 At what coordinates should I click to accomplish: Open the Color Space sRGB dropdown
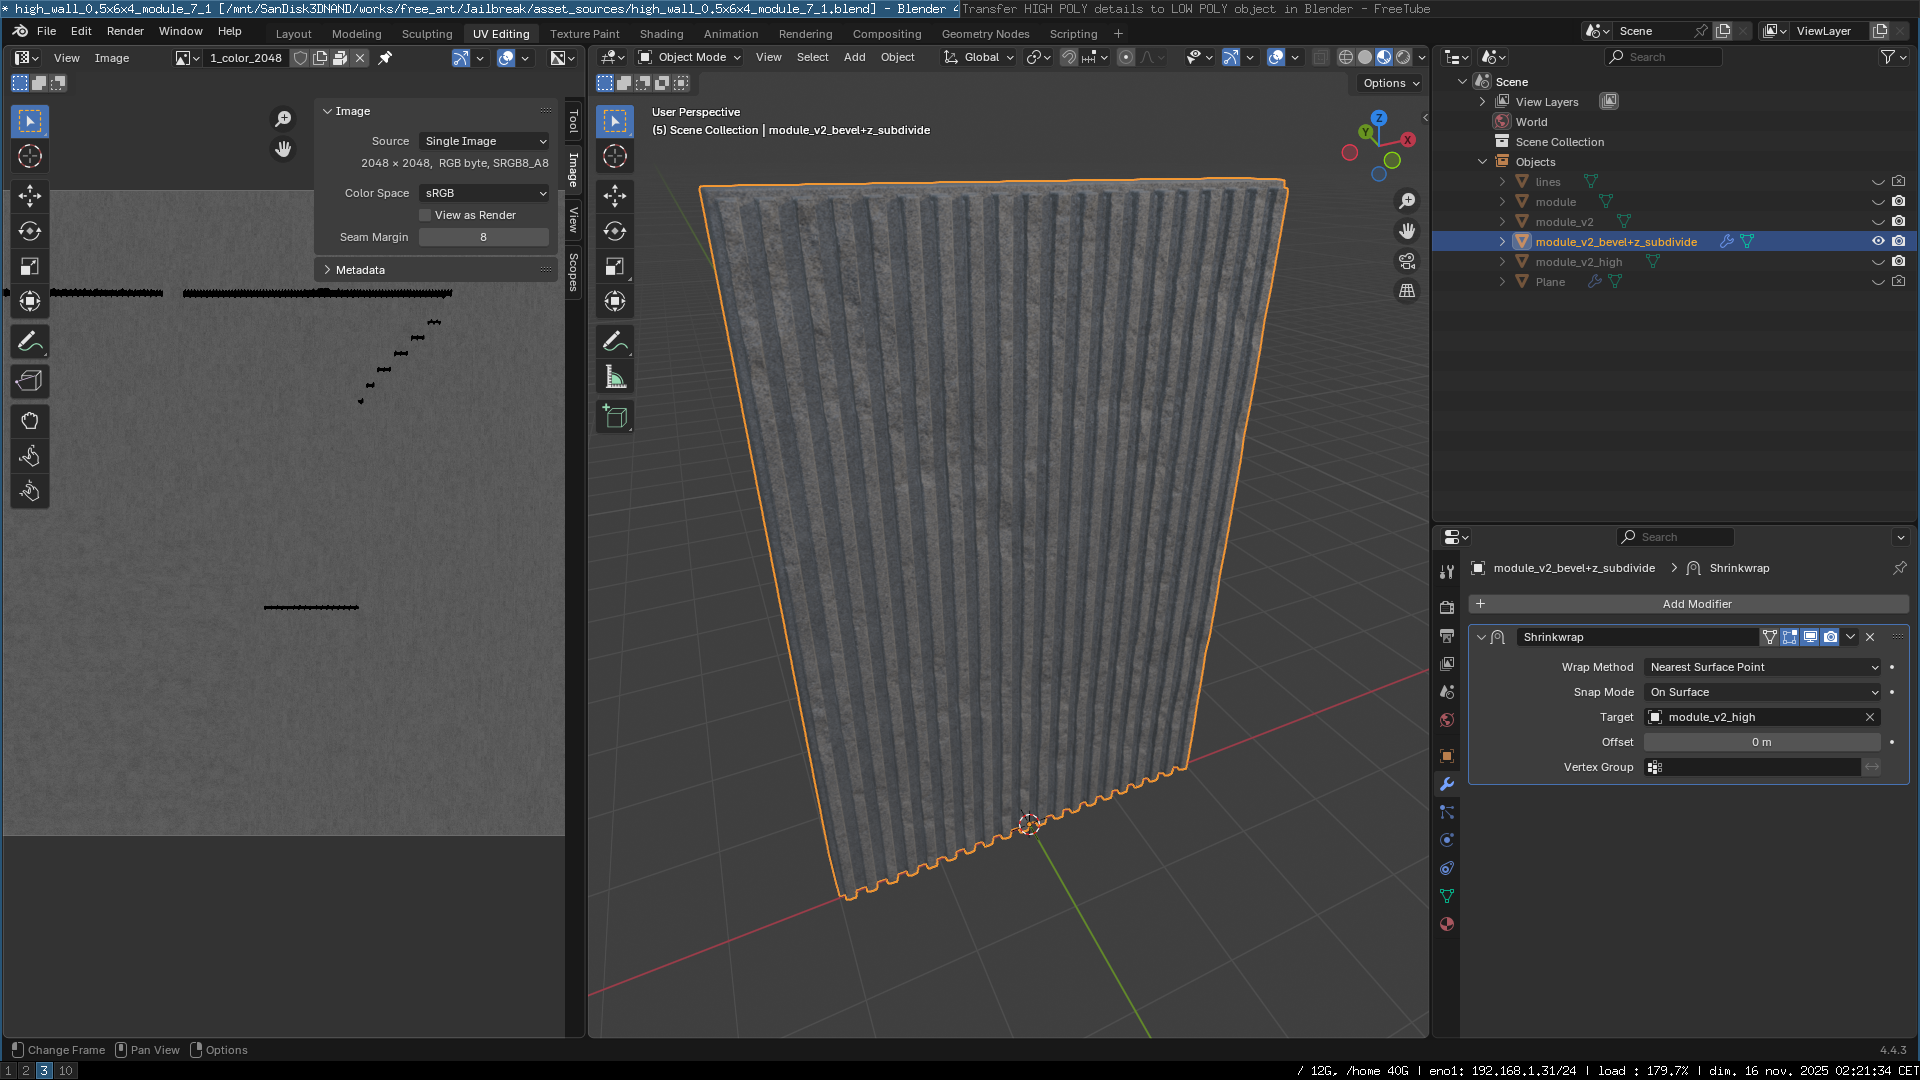click(484, 193)
